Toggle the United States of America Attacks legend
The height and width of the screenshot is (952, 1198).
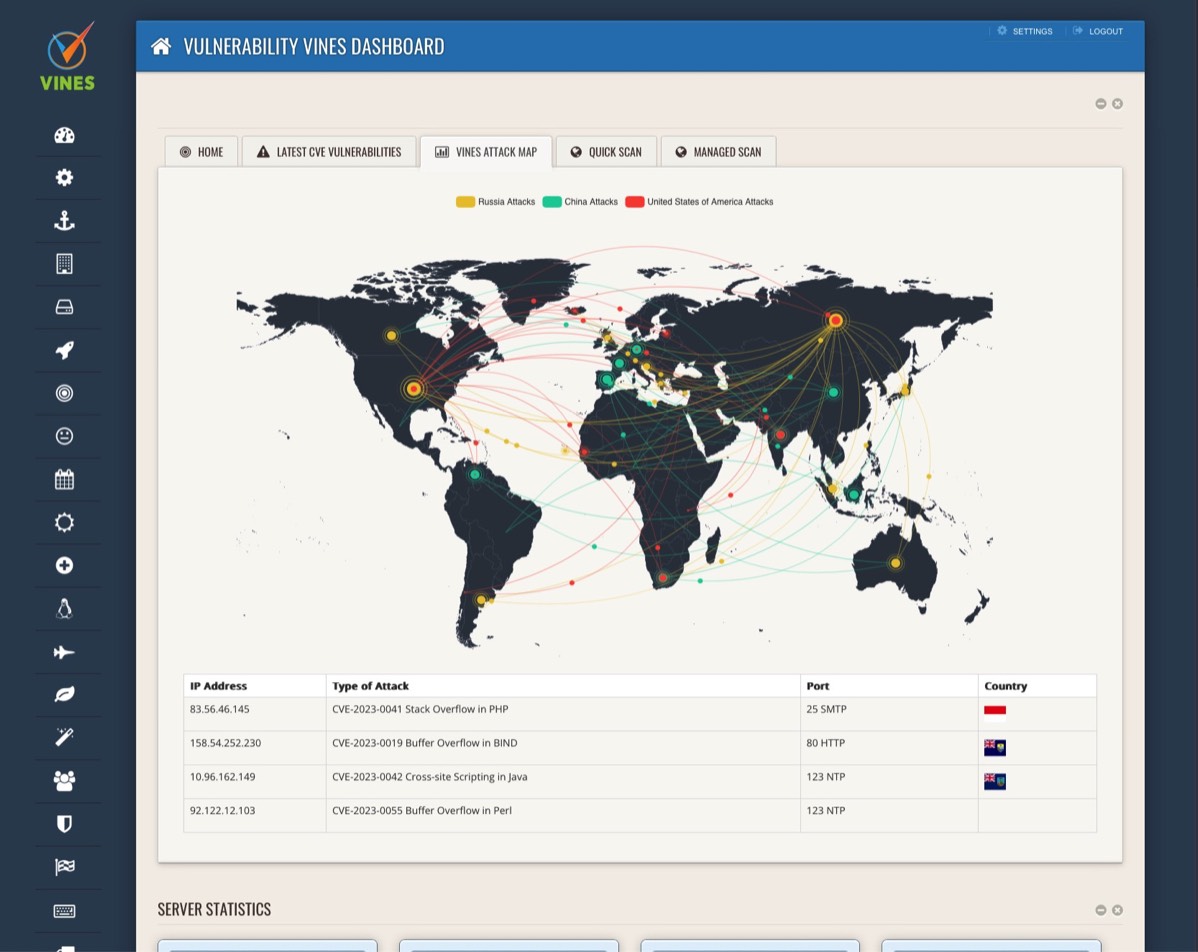point(699,202)
